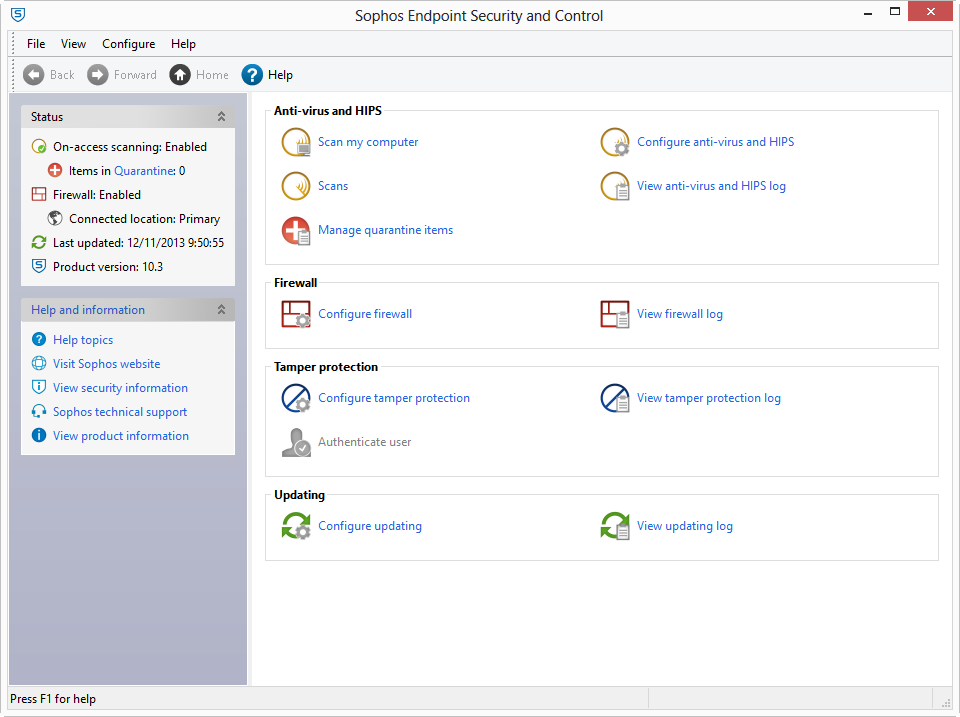Open Sophos technical support link
Image resolution: width=960 pixels, height=717 pixels.
pos(120,412)
